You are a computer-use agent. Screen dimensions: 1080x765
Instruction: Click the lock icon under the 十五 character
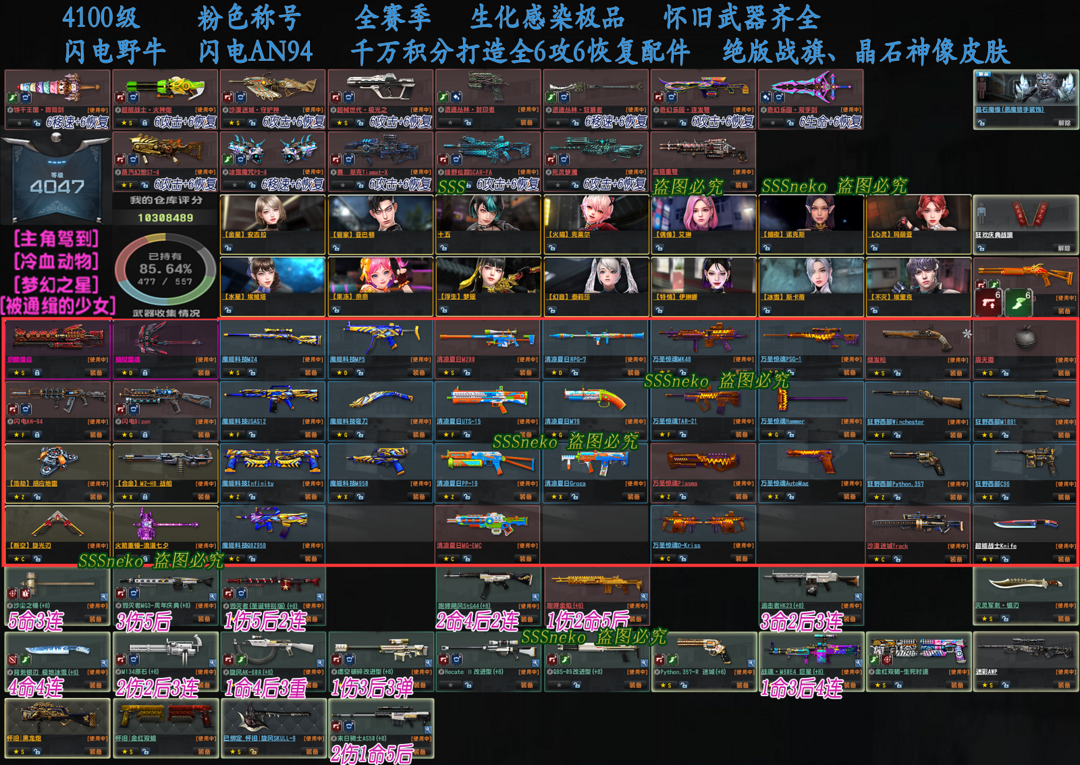(444, 247)
